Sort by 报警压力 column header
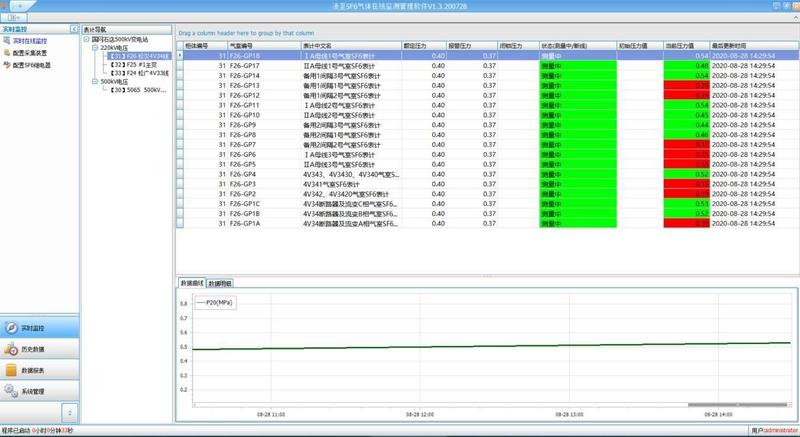Screen dimensions: 800x437 click(x=472, y=46)
